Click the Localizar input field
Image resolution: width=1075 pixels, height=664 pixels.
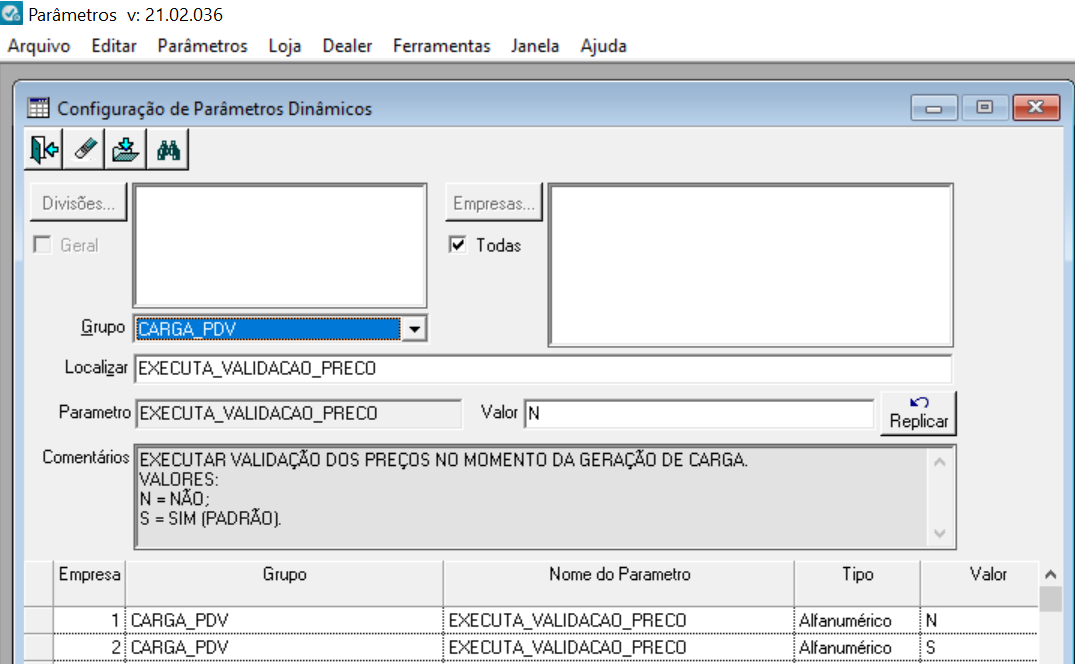[x=543, y=369]
